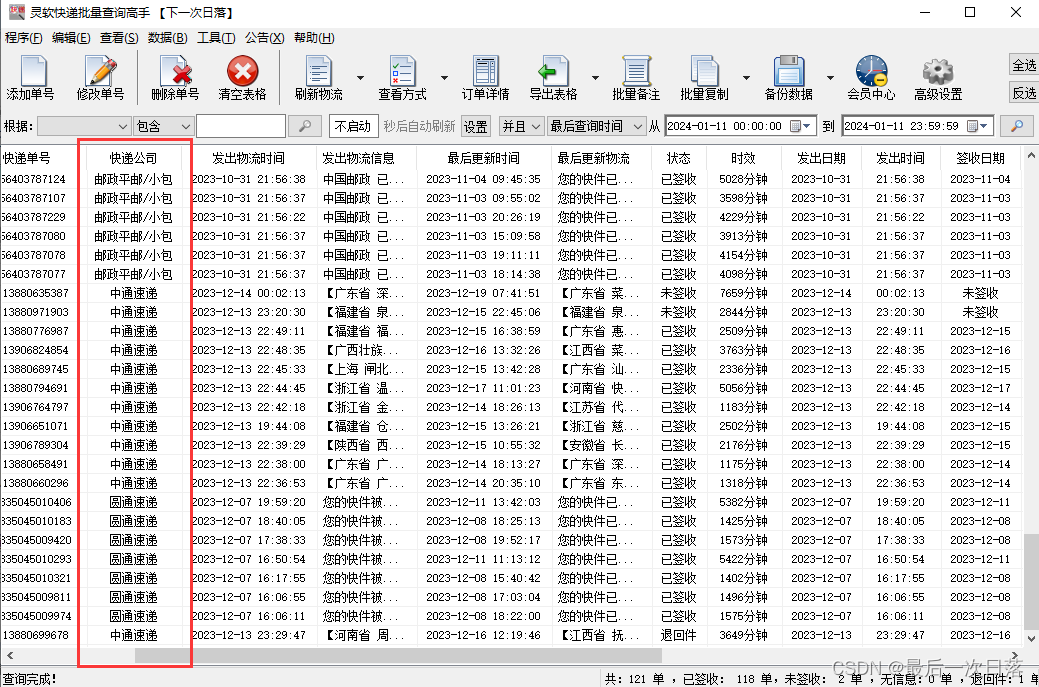Viewport: 1039px width, 687px height.
Task: Click the vertical scrollbar down arrow
Action: tap(1031, 639)
